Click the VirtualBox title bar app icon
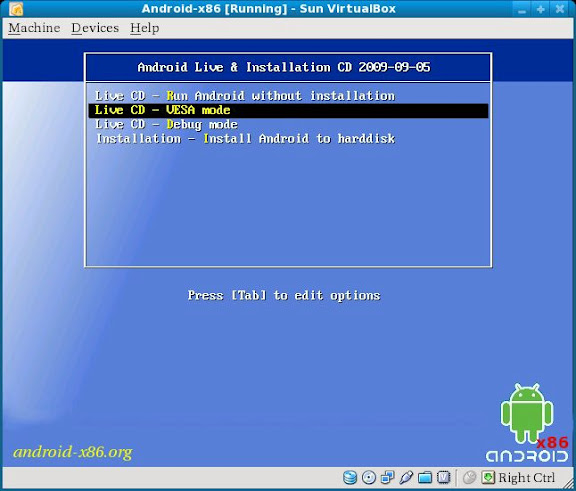This screenshot has width=576, height=491. click(x=16, y=9)
